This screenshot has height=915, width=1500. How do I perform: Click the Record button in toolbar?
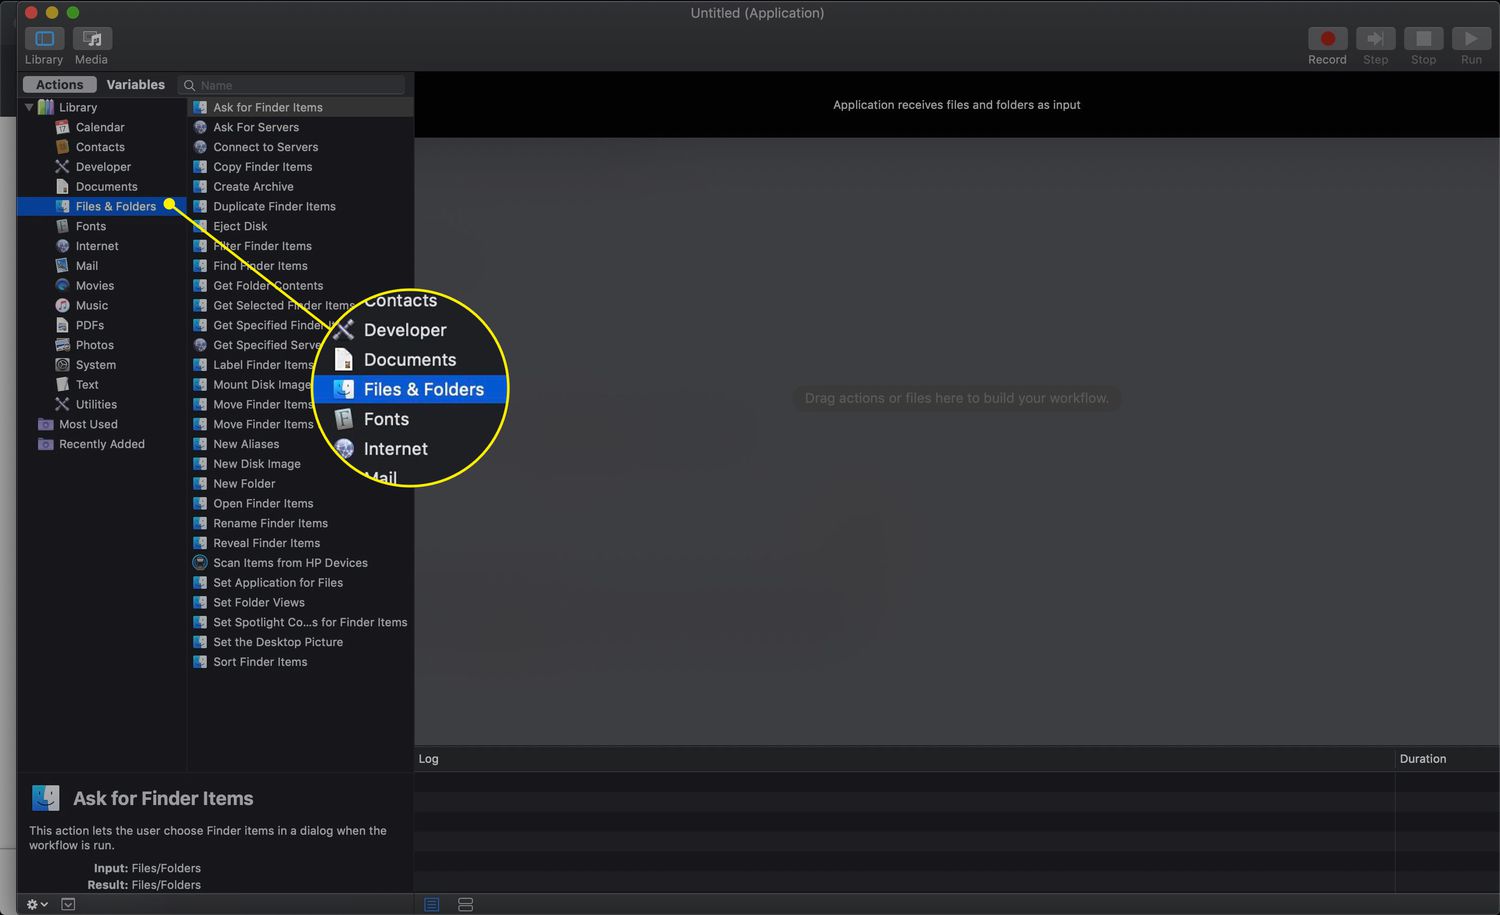[1327, 39]
